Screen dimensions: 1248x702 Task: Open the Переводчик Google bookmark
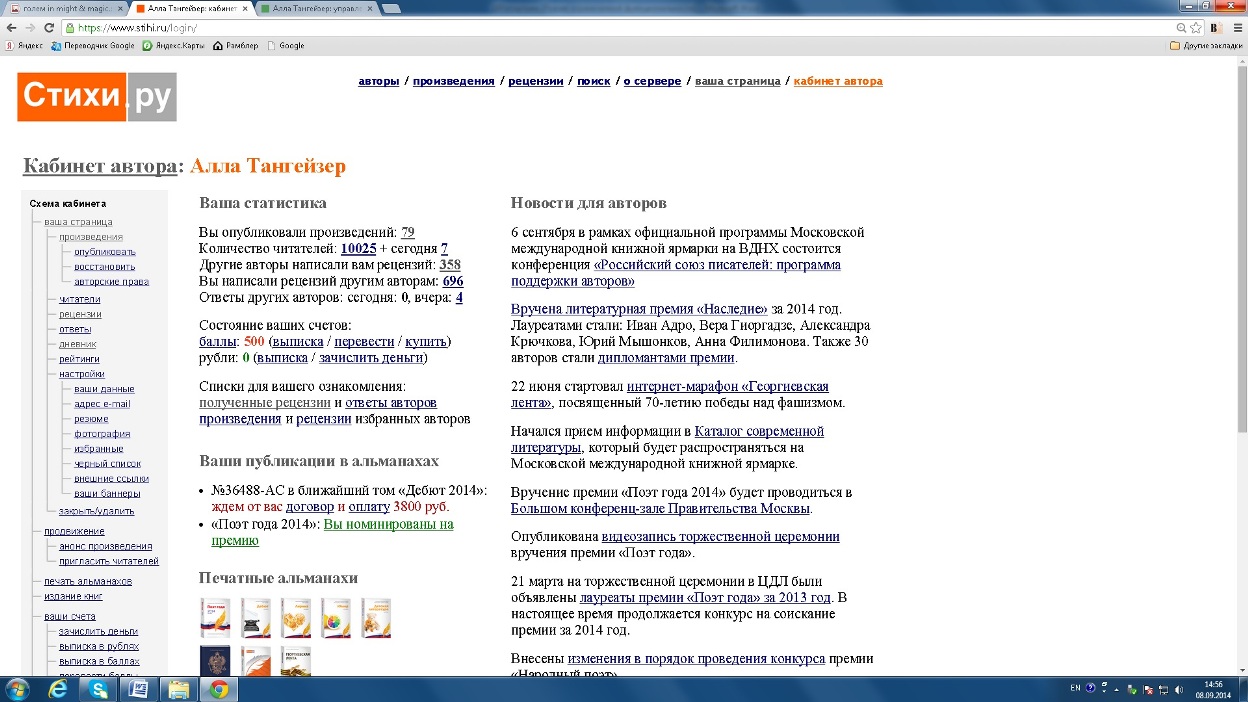(92, 46)
